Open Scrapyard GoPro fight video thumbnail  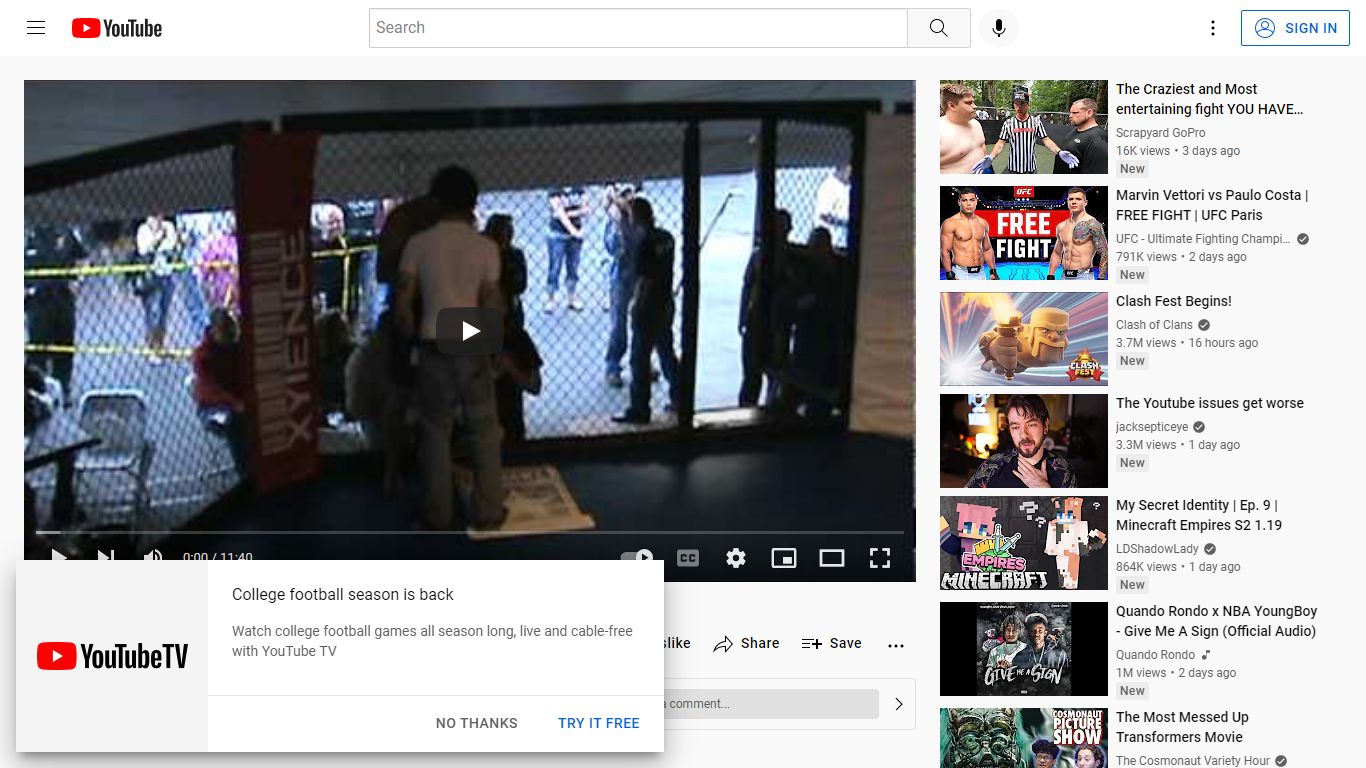click(1024, 127)
